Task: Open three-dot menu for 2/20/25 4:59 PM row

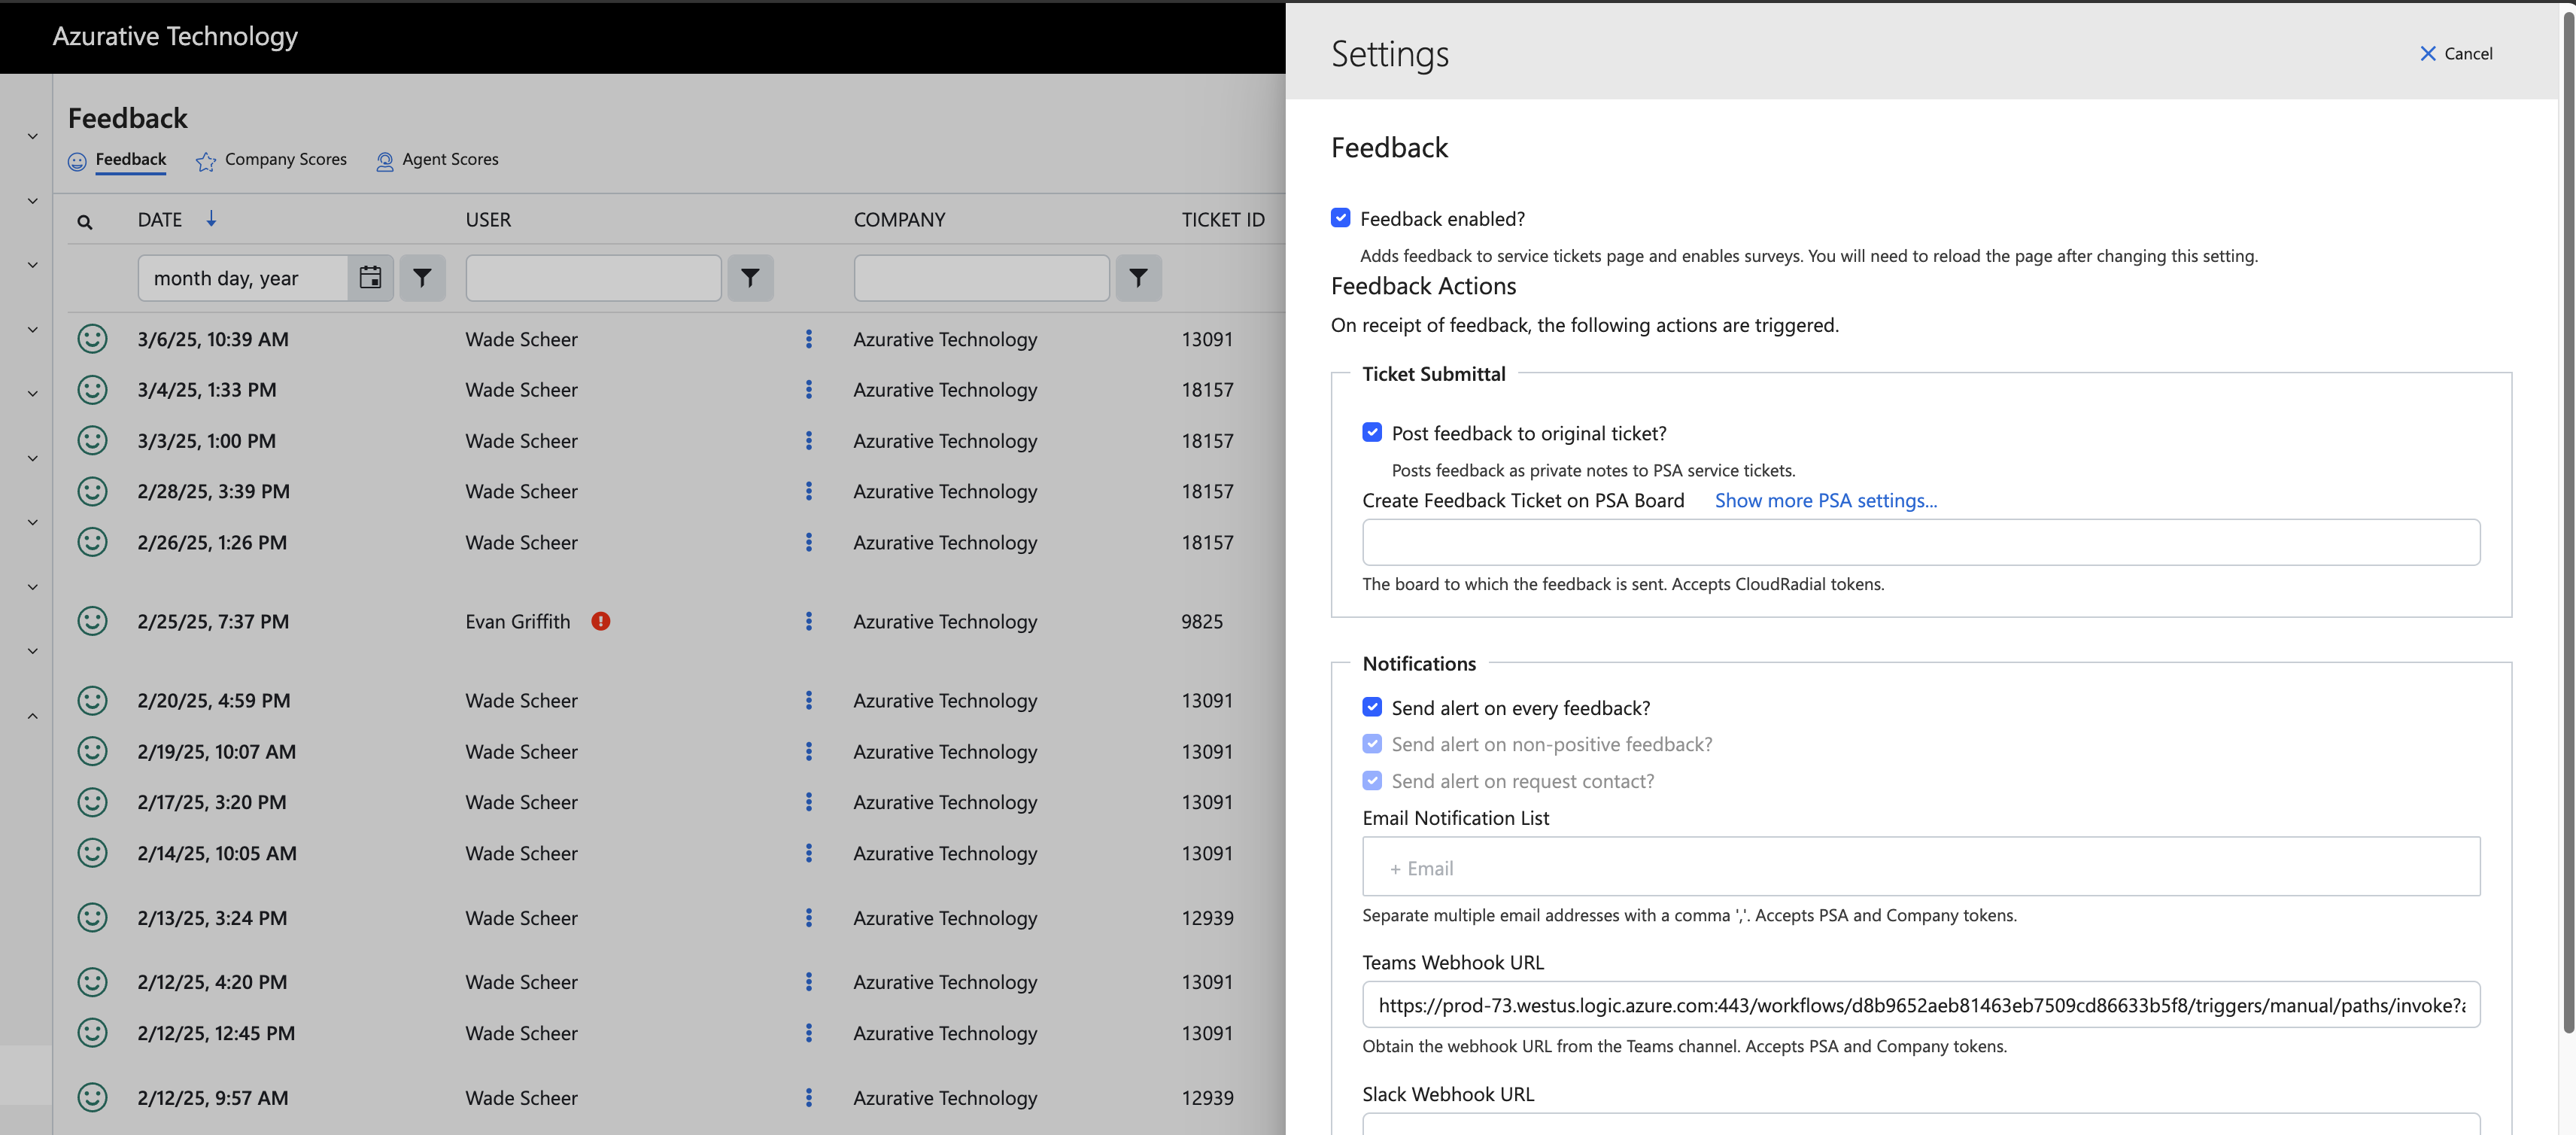Action: coord(808,700)
